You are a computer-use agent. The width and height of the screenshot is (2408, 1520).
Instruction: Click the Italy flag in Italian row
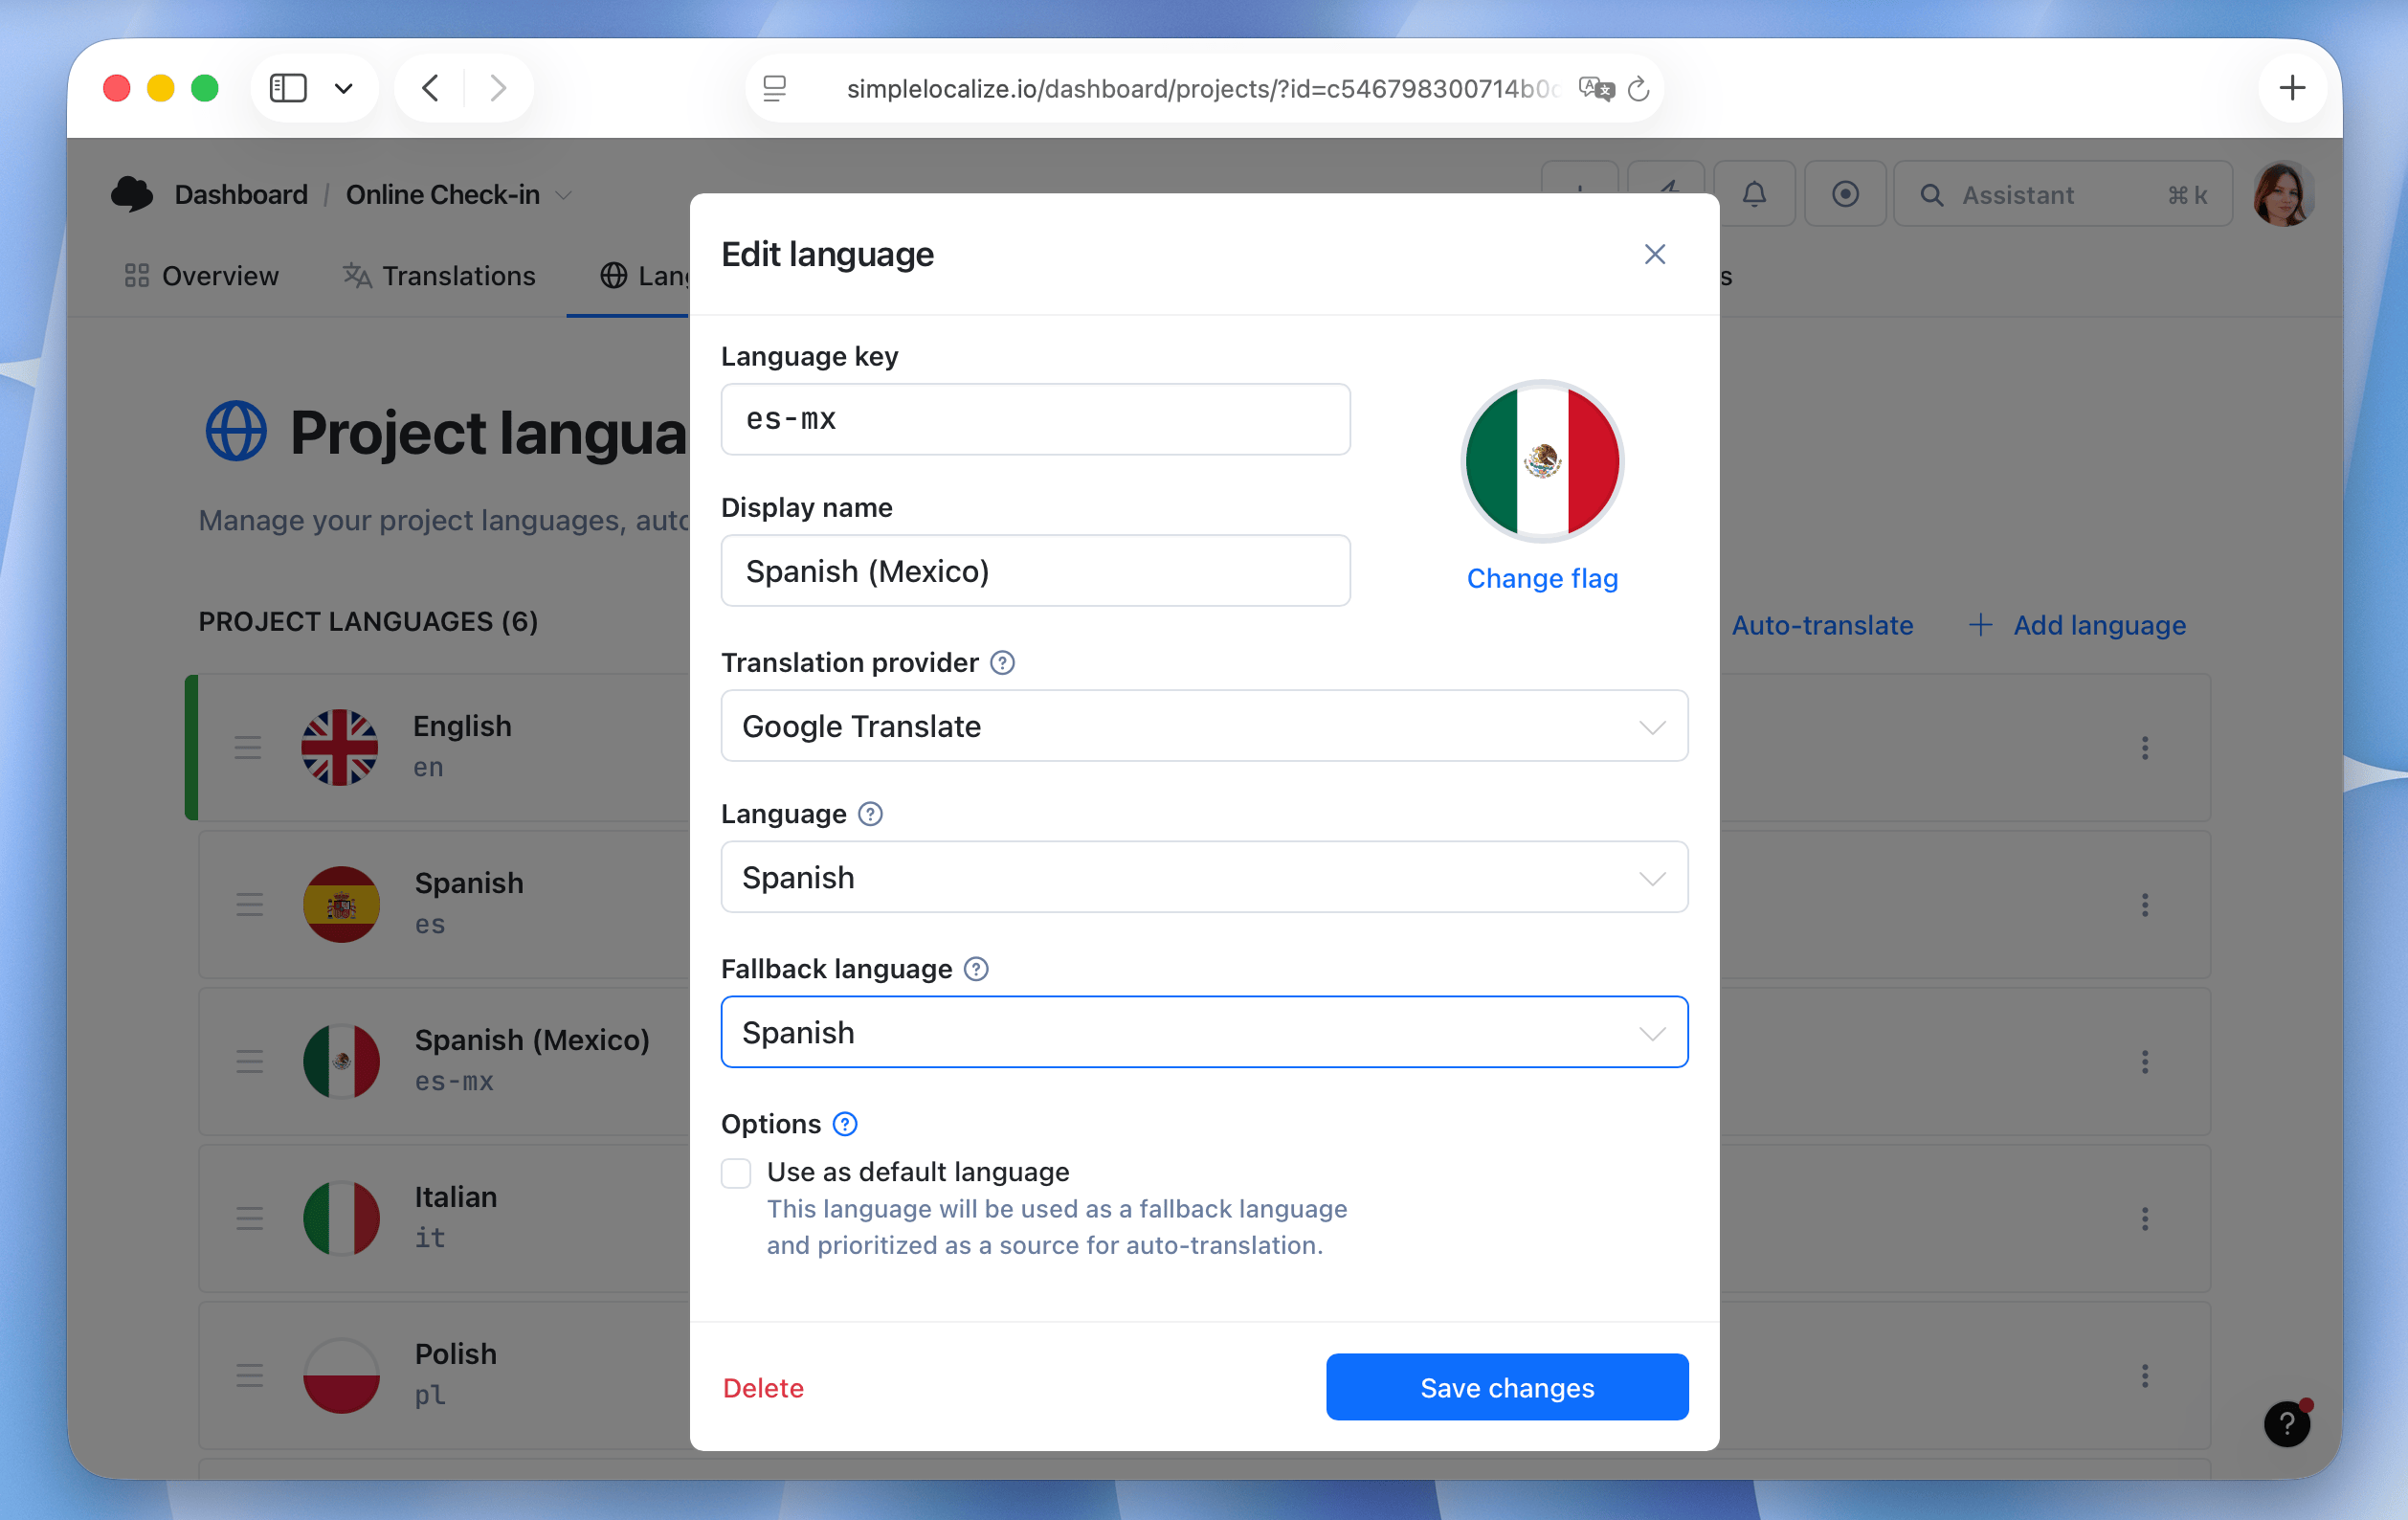pyautogui.click(x=341, y=1218)
